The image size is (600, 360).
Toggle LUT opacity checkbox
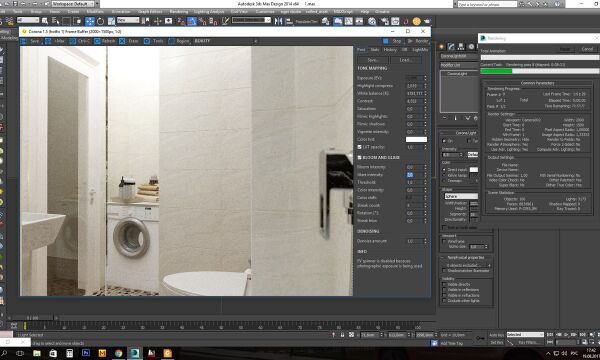coord(359,147)
